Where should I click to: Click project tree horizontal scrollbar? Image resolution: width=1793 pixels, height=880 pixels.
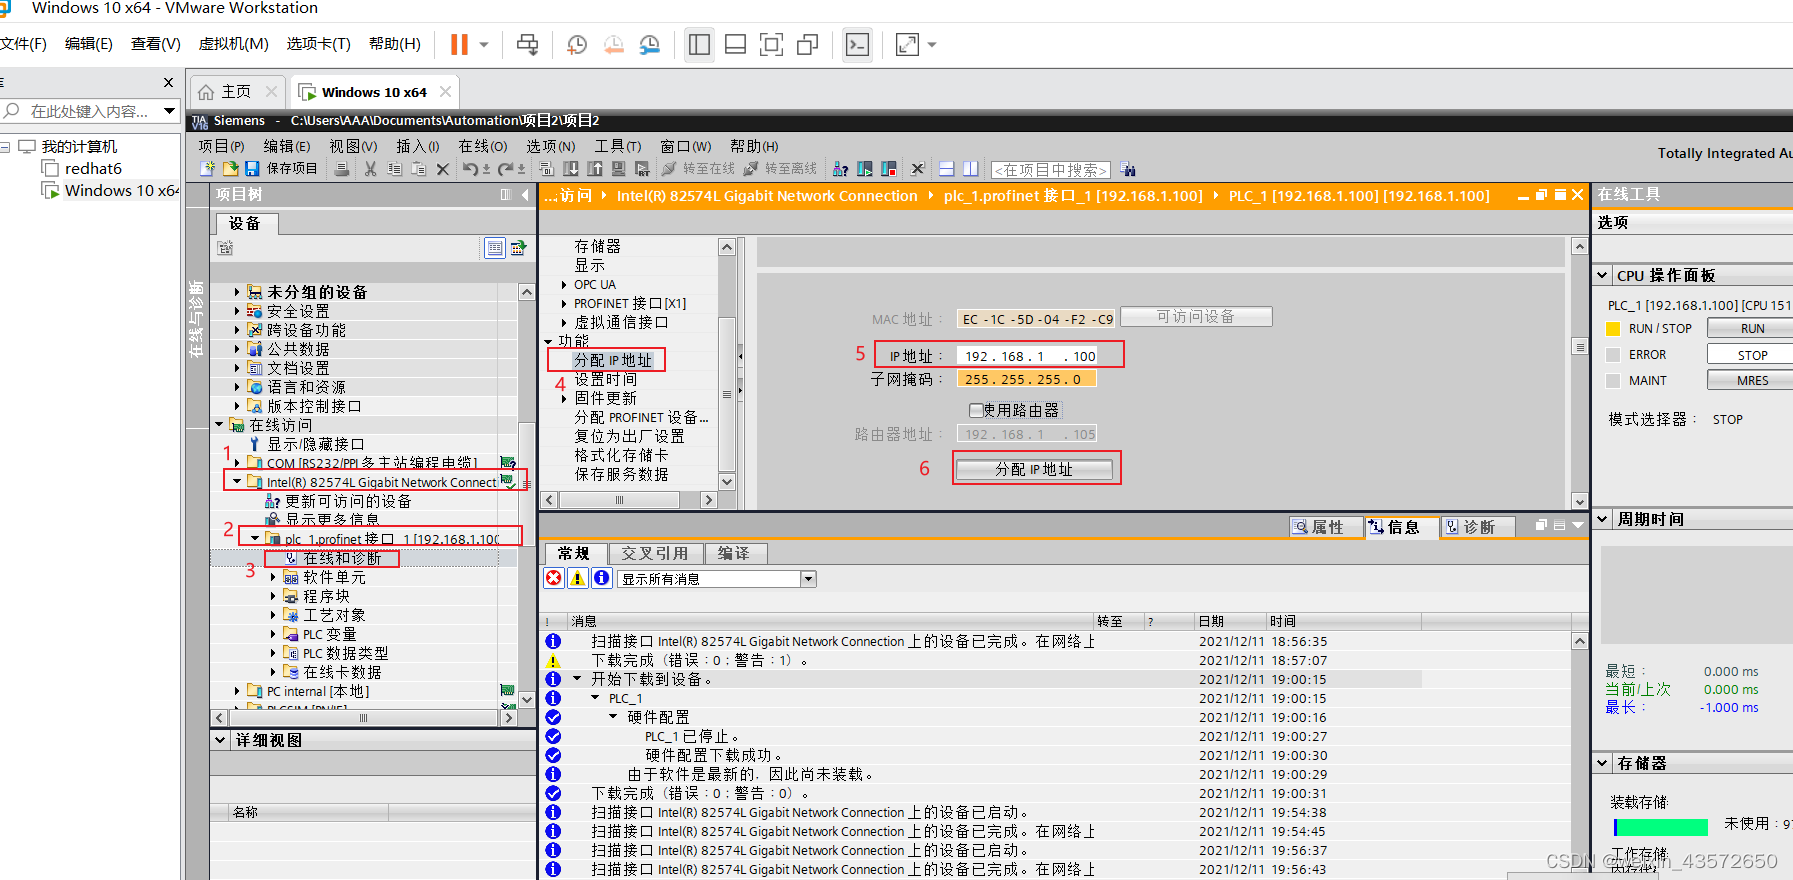tap(363, 718)
